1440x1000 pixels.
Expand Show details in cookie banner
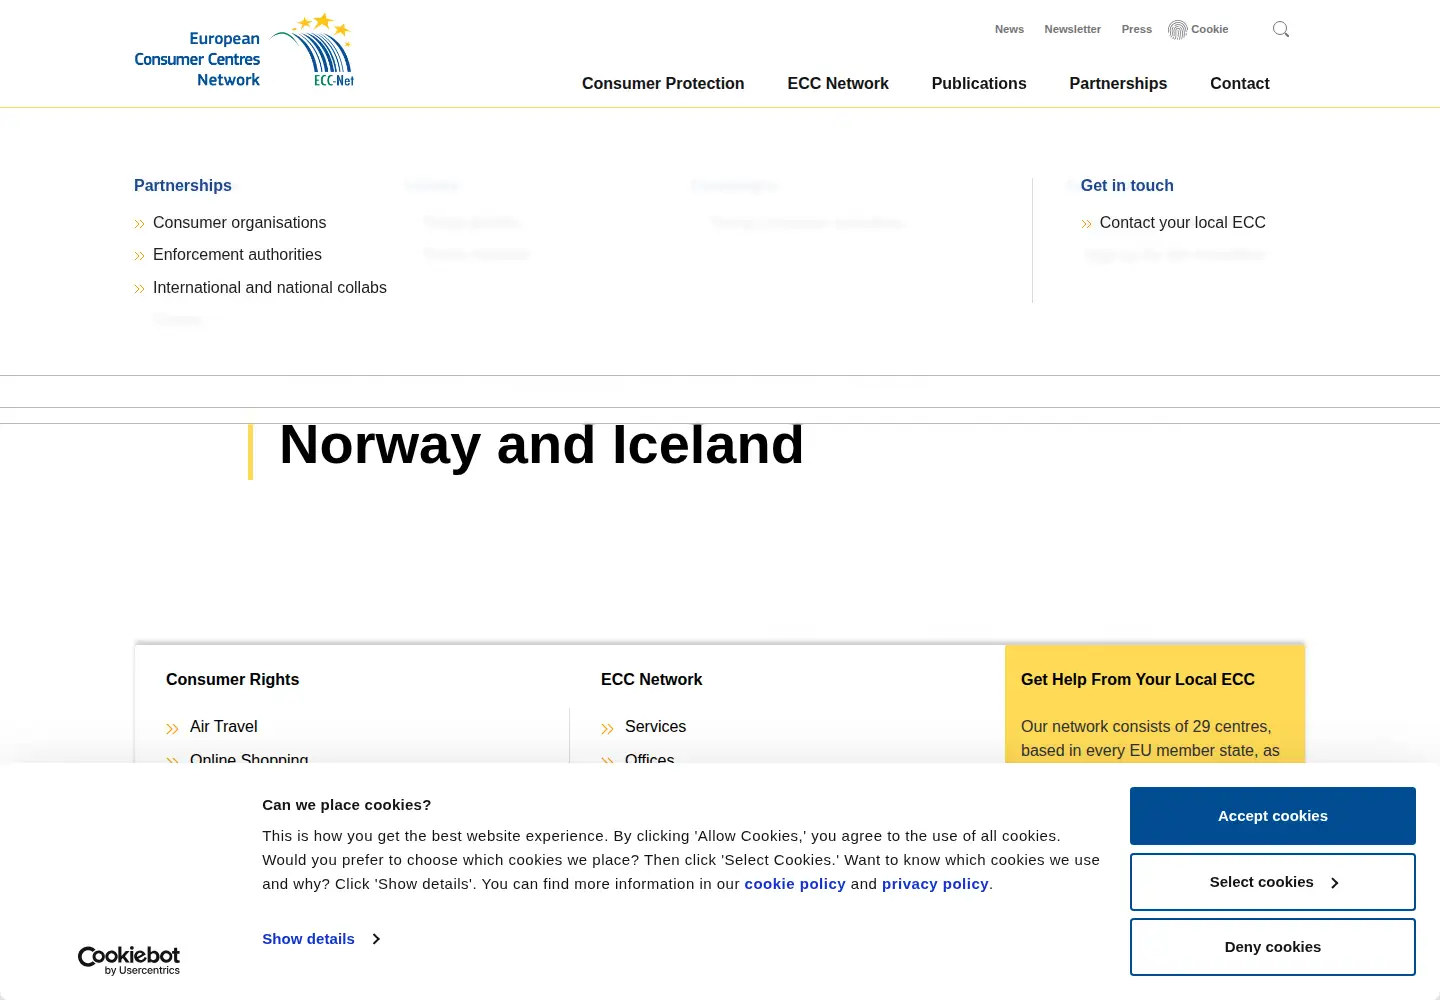(x=320, y=939)
